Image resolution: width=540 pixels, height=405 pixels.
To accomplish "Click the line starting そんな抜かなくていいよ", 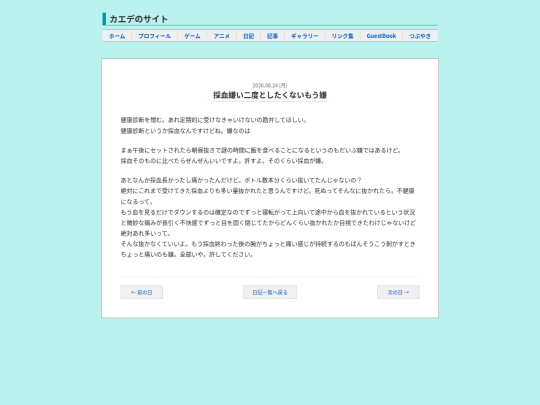I will [268, 244].
